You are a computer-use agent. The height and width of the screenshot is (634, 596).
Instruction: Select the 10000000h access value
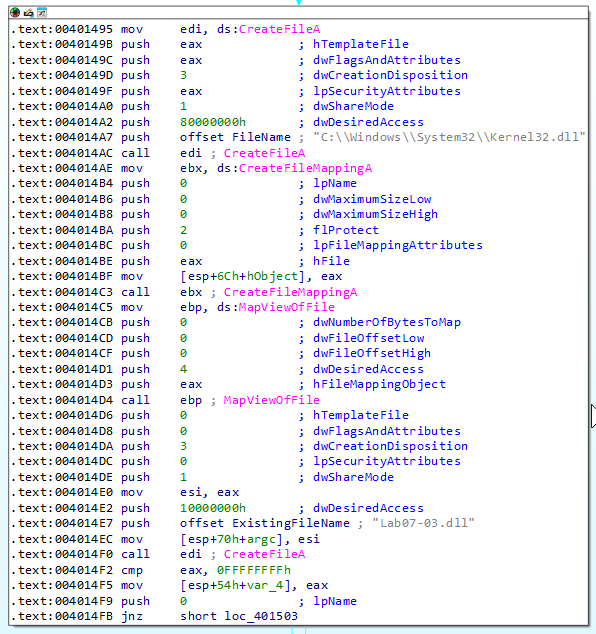[213, 508]
